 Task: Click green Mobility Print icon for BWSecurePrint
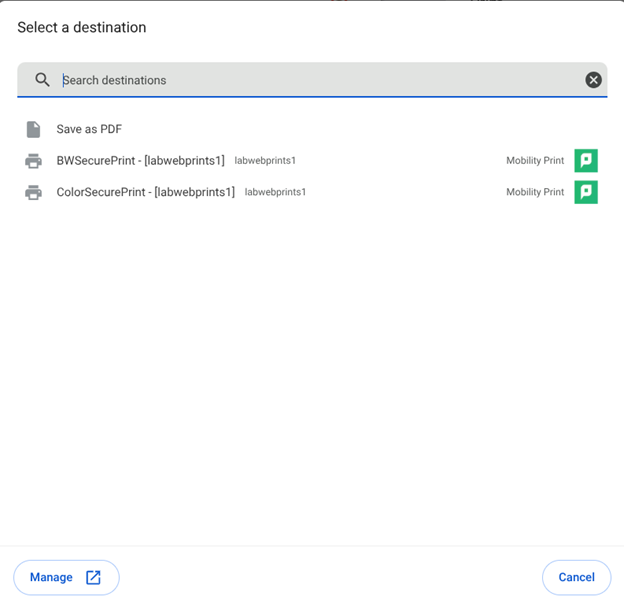(586, 161)
